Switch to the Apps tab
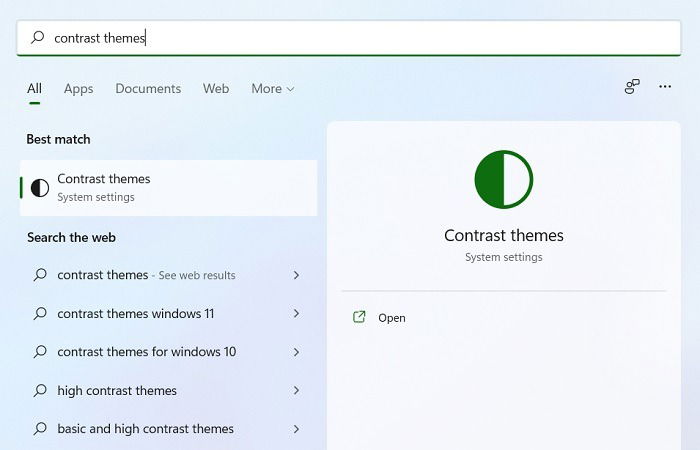Image resolution: width=700 pixels, height=450 pixels. click(x=79, y=88)
